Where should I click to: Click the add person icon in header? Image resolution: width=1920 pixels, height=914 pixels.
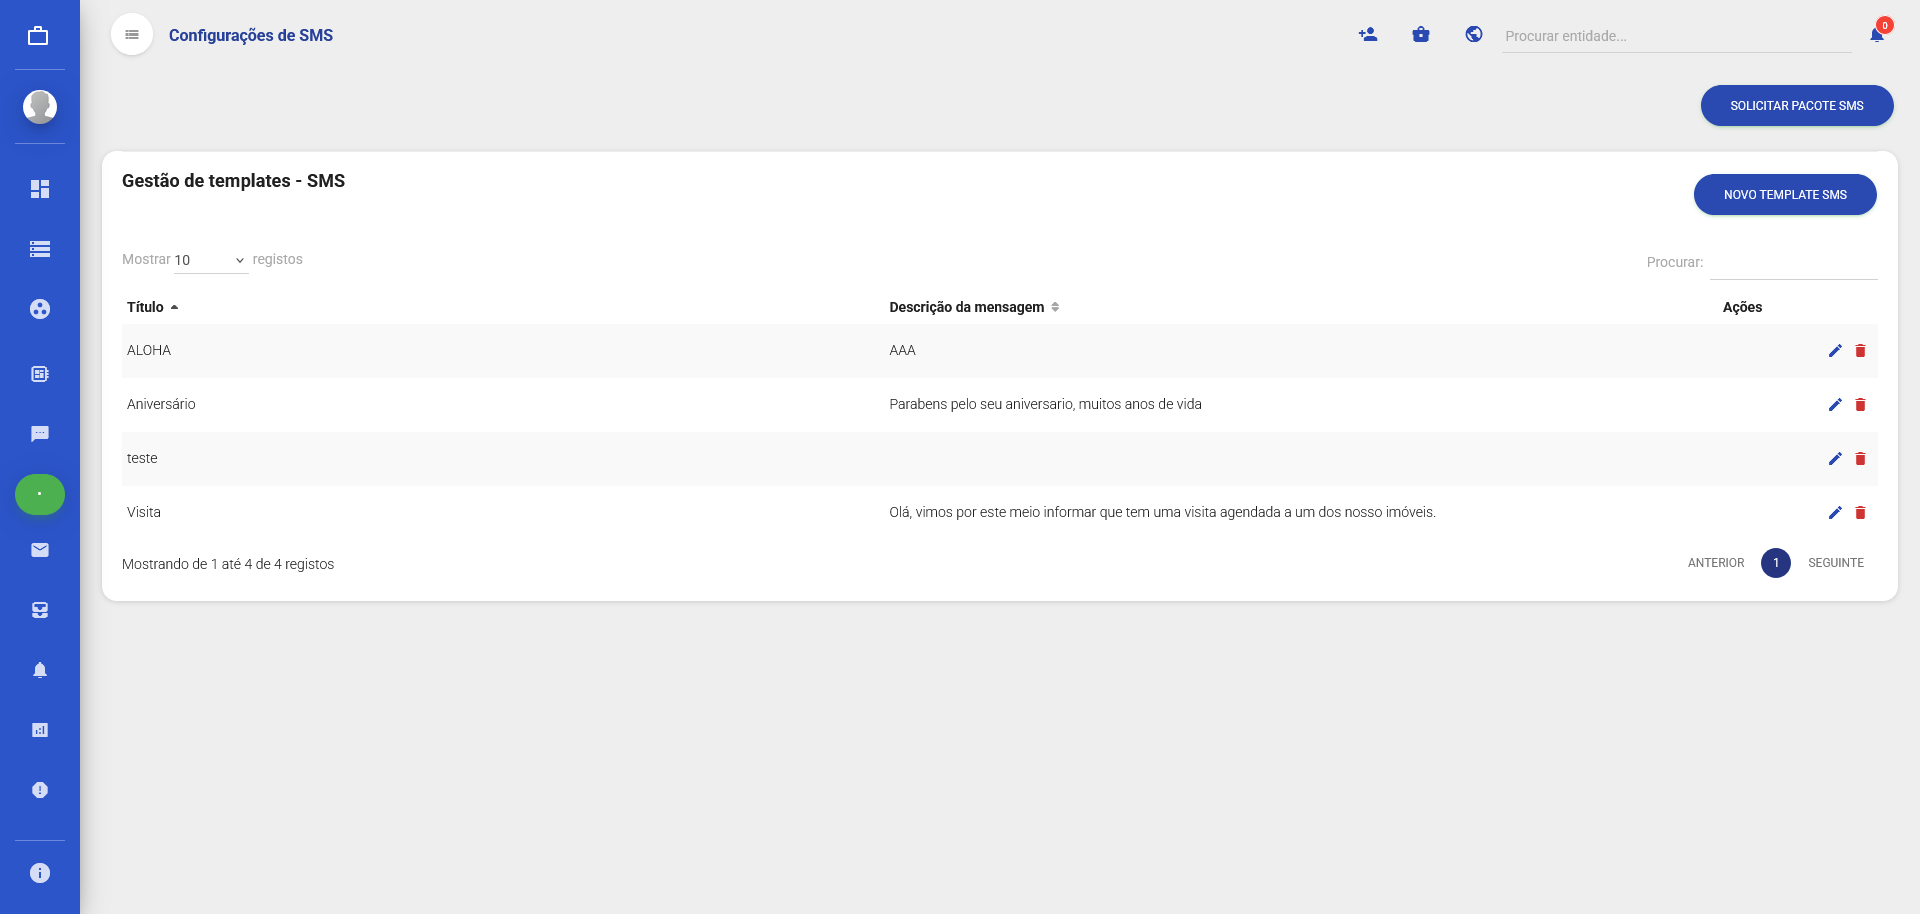(1368, 35)
